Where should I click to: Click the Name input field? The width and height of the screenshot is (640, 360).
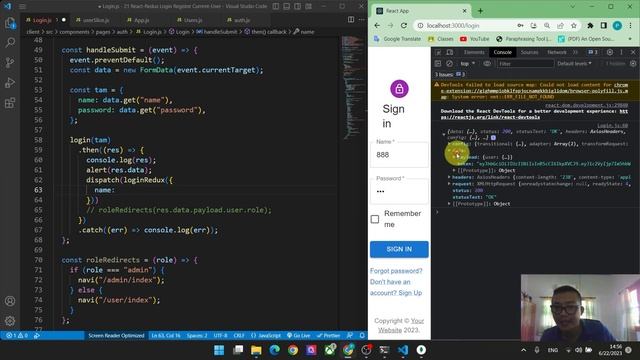[399, 155]
